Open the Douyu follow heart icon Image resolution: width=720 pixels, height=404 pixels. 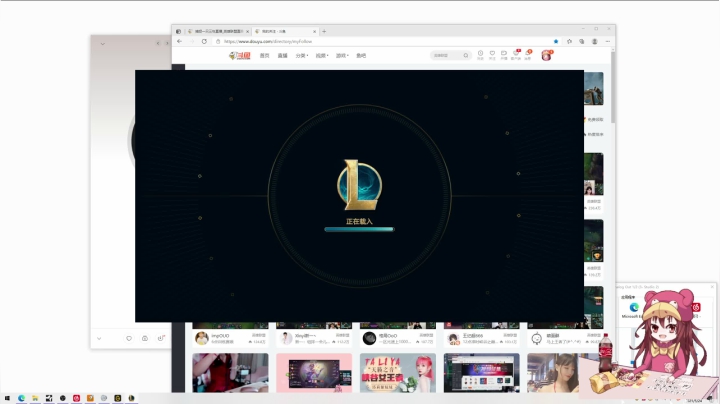click(492, 55)
